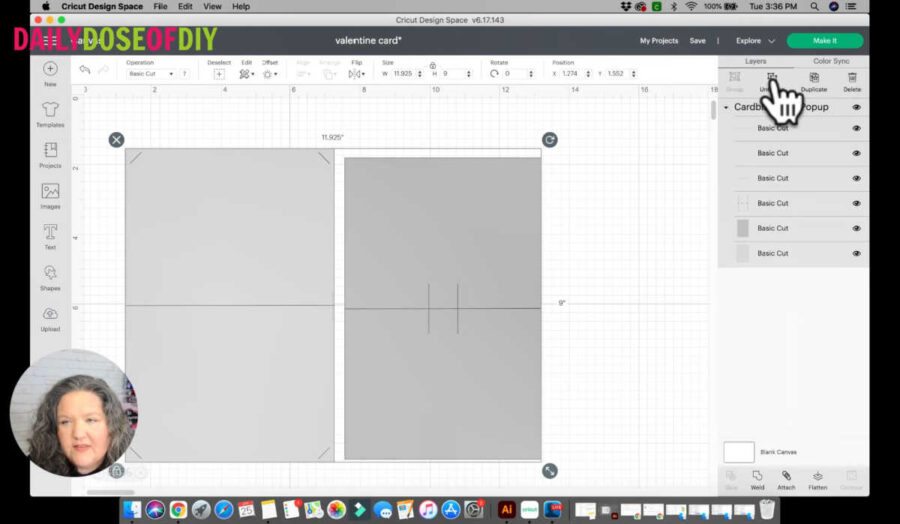Click the Contour tool

851,480
